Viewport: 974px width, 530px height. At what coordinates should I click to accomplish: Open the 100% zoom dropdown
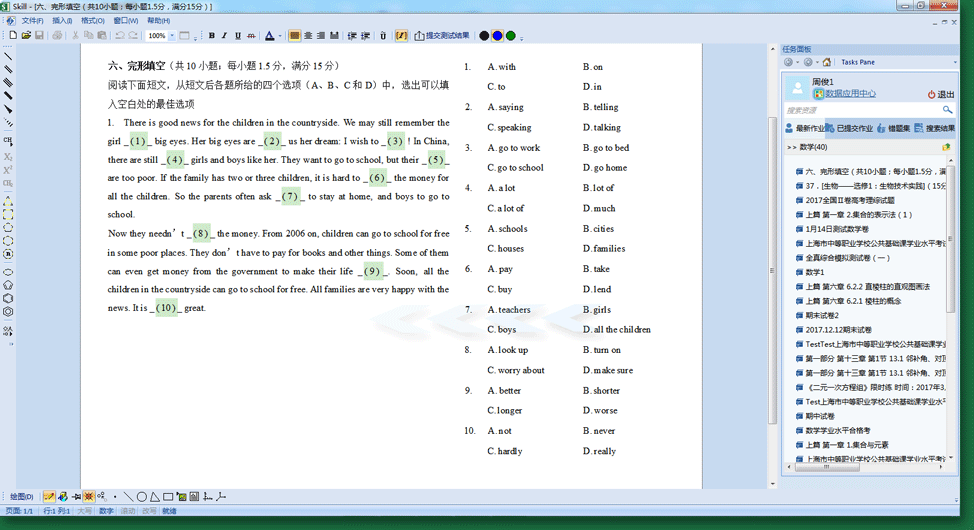point(171,36)
